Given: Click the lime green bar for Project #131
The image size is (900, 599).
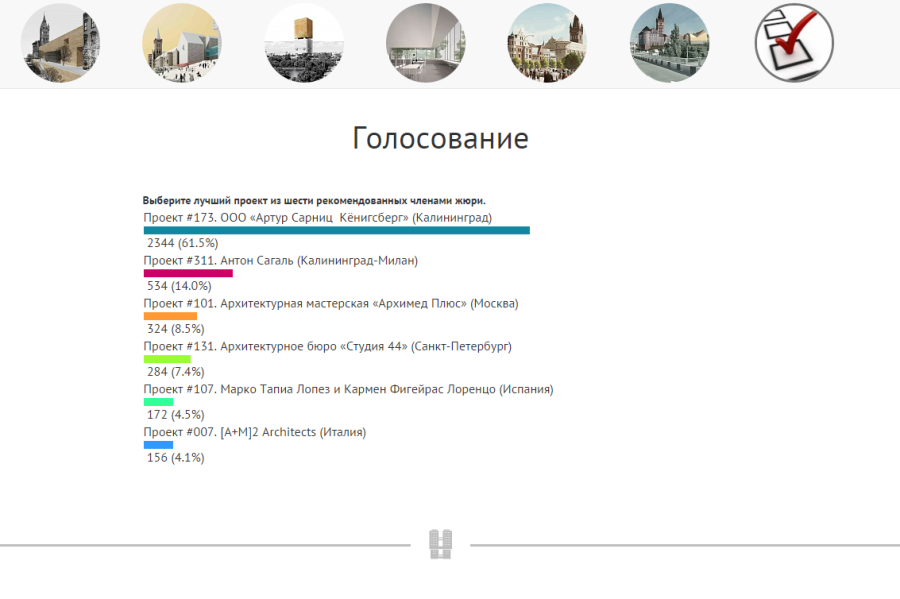Looking at the screenshot, I should tap(167, 359).
